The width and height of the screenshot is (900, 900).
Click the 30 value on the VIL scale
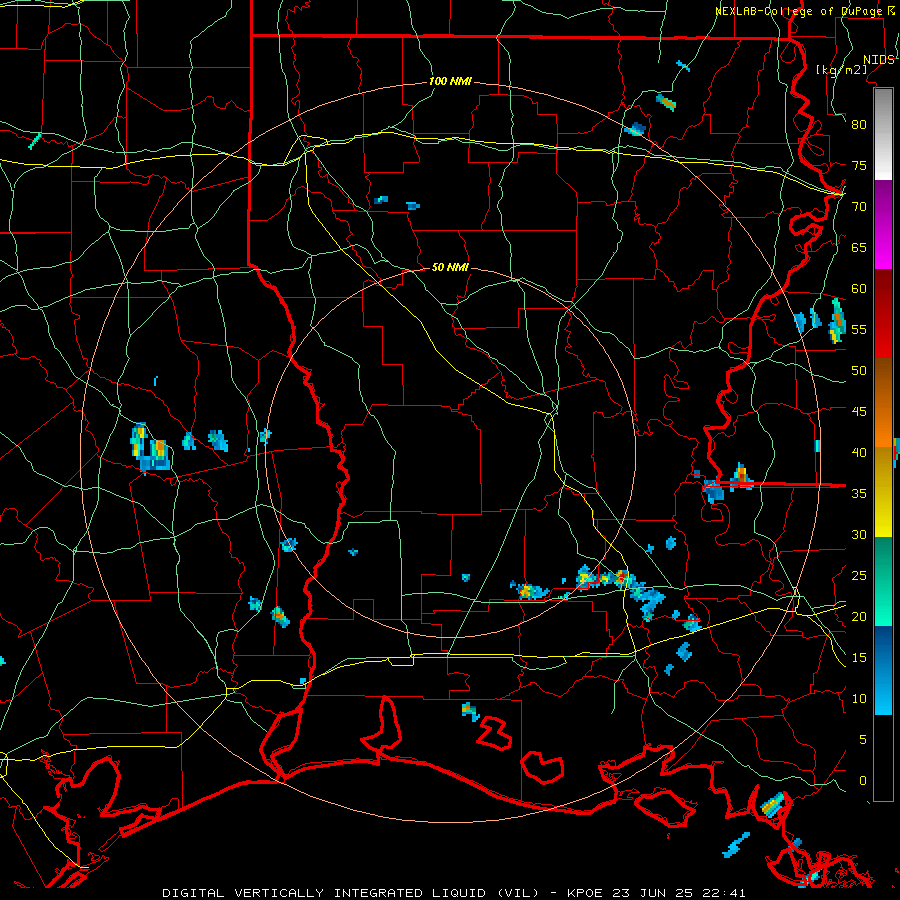click(859, 534)
